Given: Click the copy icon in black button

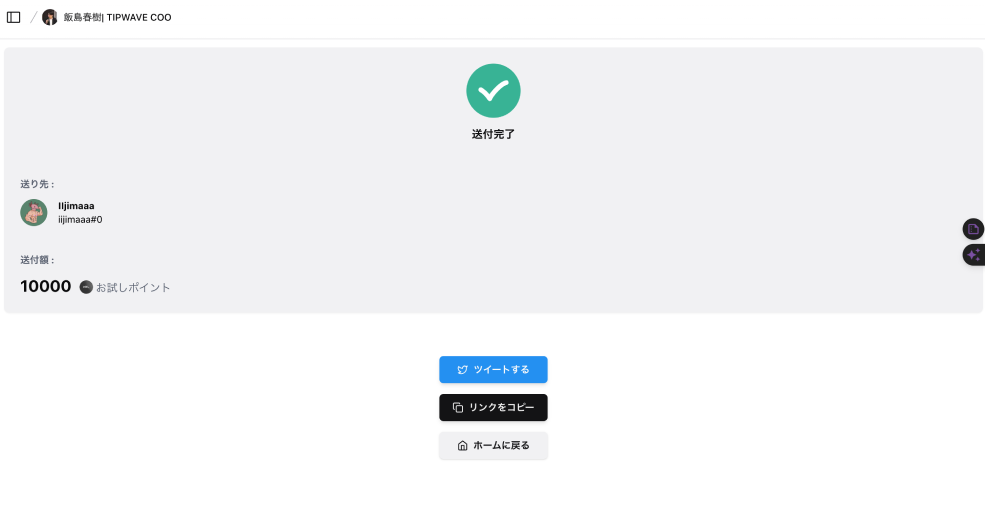Looking at the screenshot, I should pyautogui.click(x=457, y=408).
